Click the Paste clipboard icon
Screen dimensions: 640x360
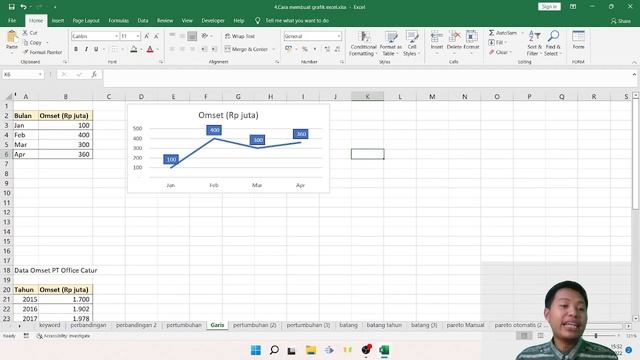coord(12,37)
